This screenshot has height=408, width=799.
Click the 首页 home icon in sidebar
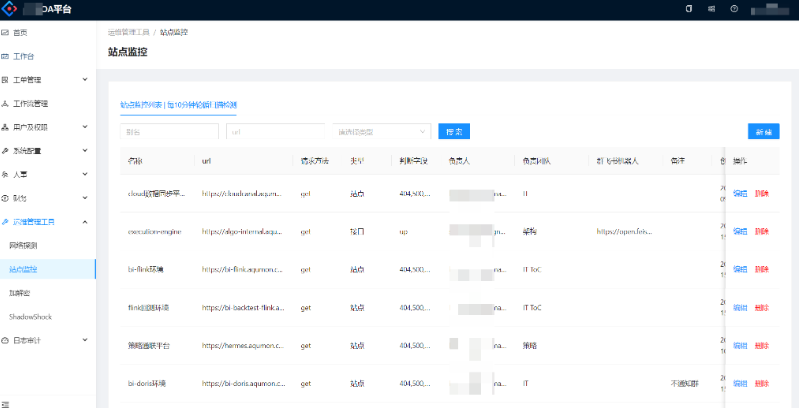pos(6,34)
